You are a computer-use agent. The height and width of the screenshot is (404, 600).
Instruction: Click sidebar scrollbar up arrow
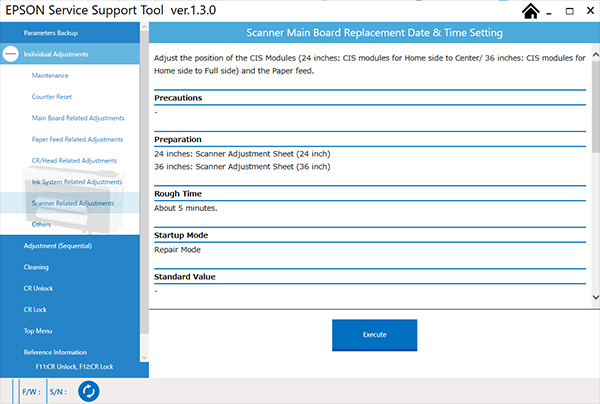click(144, 27)
